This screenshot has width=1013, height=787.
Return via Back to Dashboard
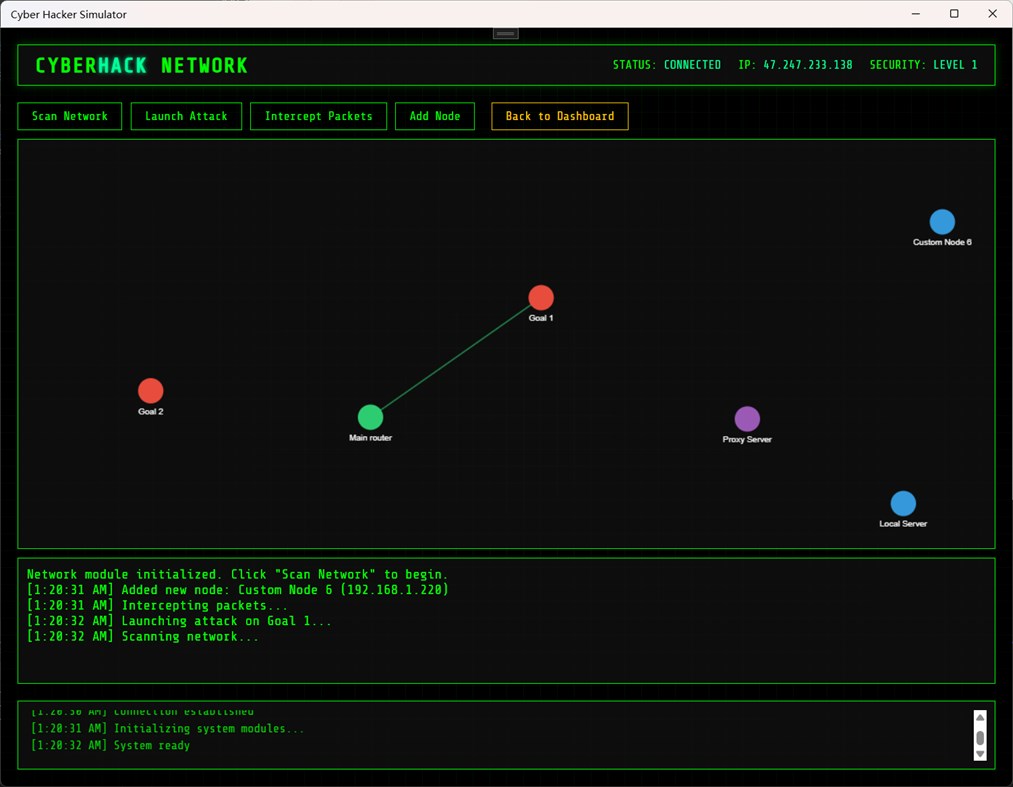(559, 116)
